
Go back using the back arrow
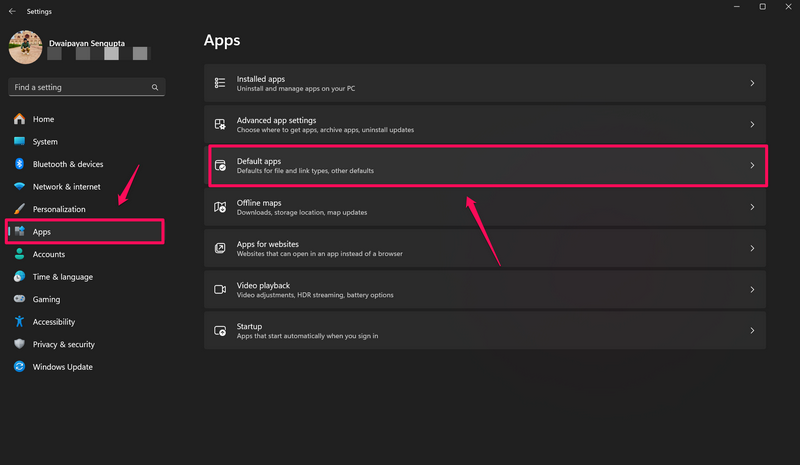(11, 11)
